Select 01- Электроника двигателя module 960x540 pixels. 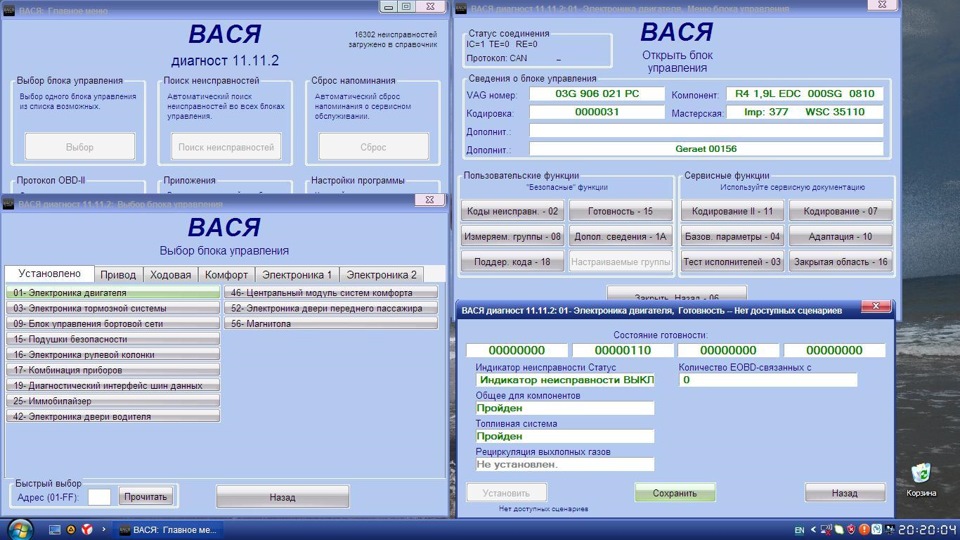pyautogui.click(x=113, y=293)
